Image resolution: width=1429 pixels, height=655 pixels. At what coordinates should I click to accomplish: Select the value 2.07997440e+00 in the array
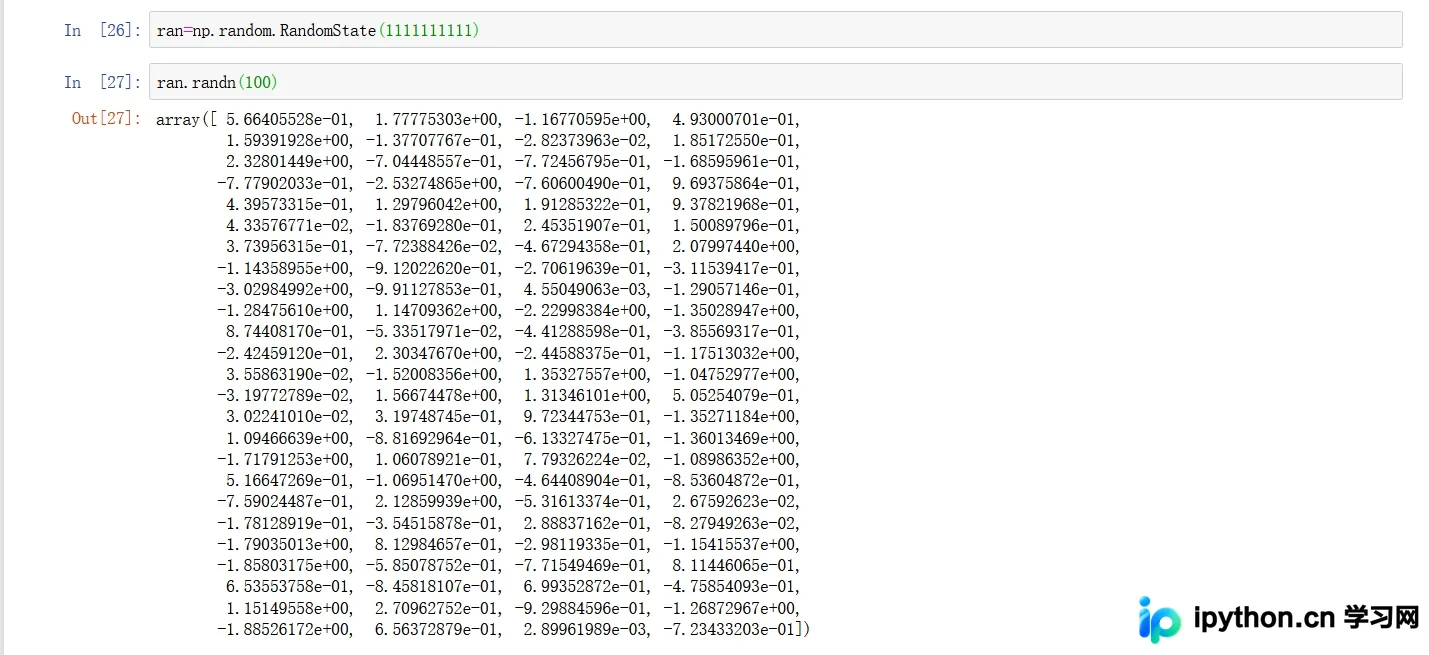click(x=736, y=246)
